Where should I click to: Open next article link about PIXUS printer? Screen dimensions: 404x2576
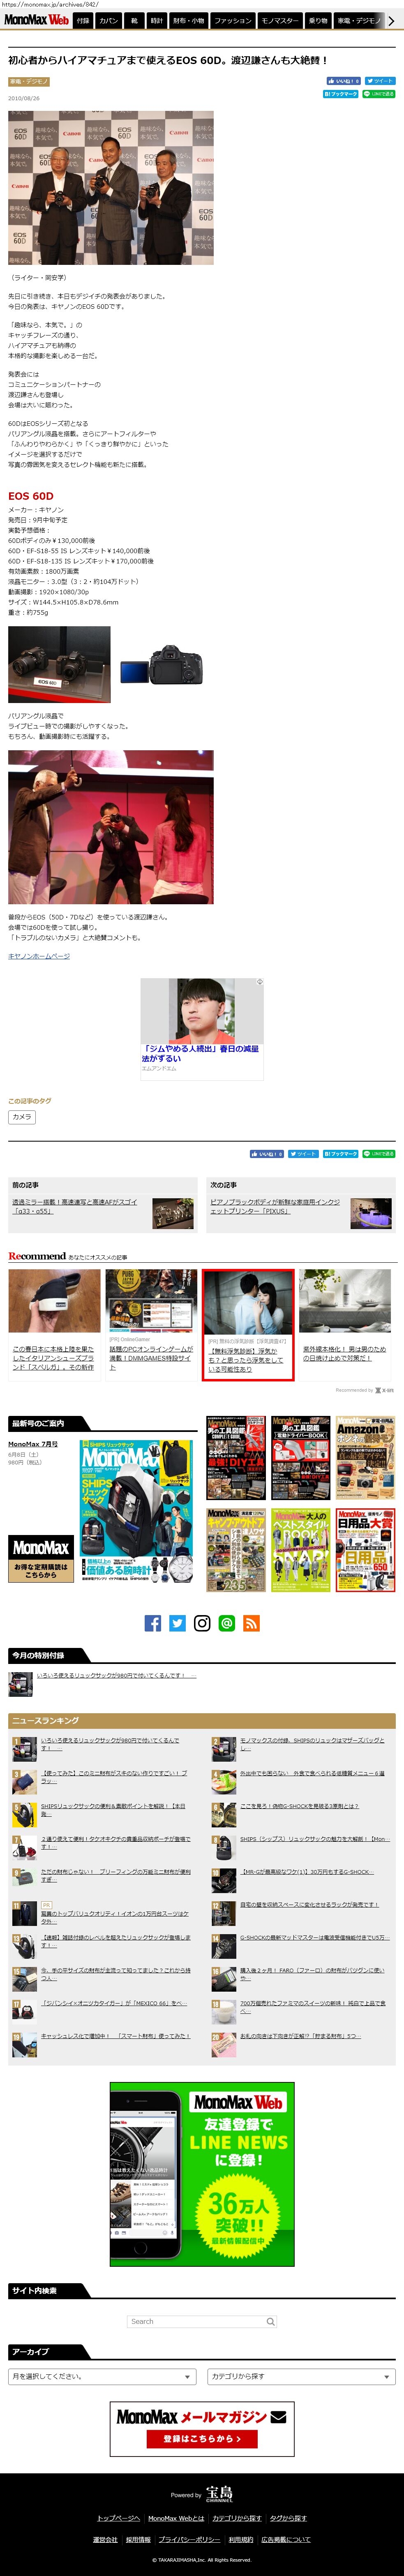coord(274,1206)
